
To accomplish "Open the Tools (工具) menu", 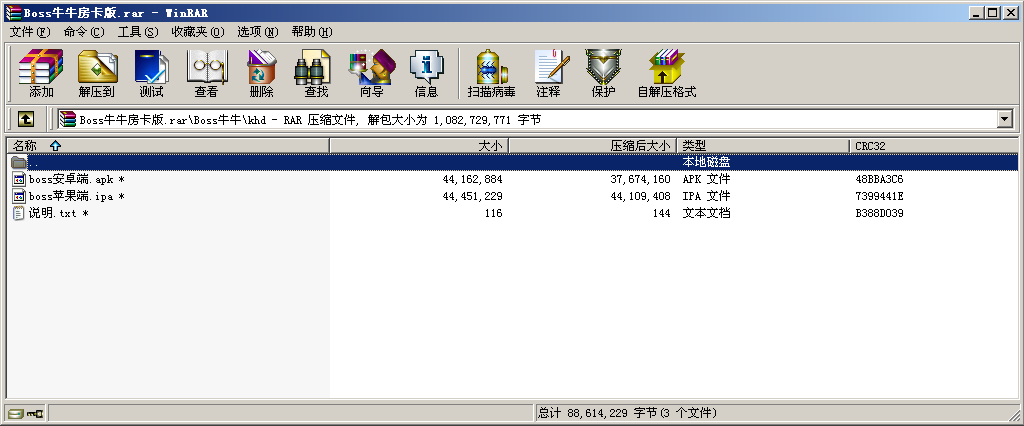I will tap(138, 31).
